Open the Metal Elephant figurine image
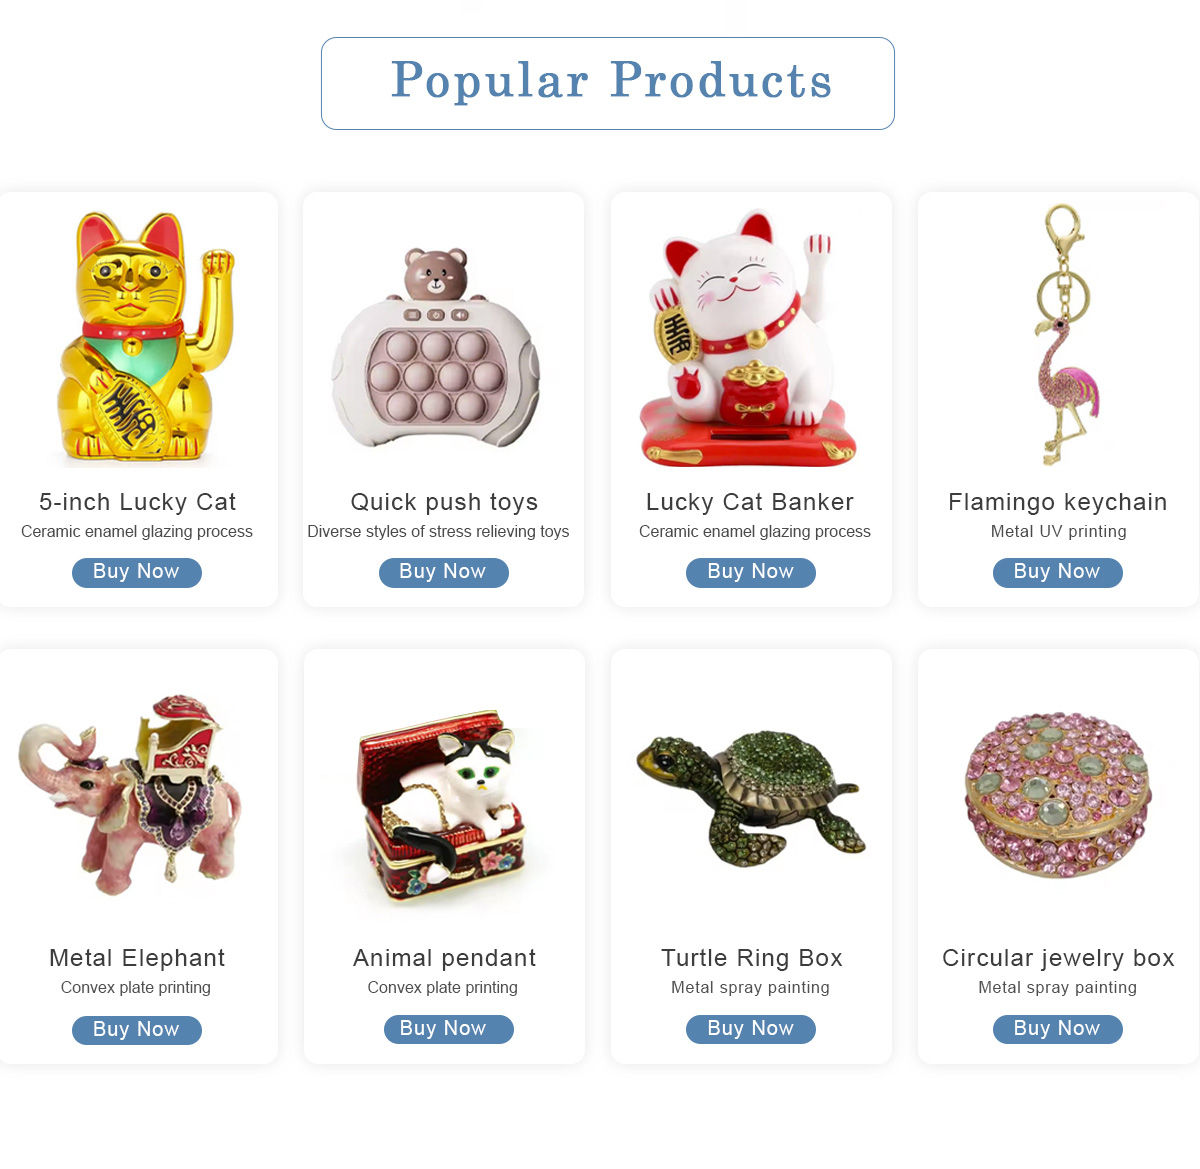The image size is (1200, 1169). 130,795
